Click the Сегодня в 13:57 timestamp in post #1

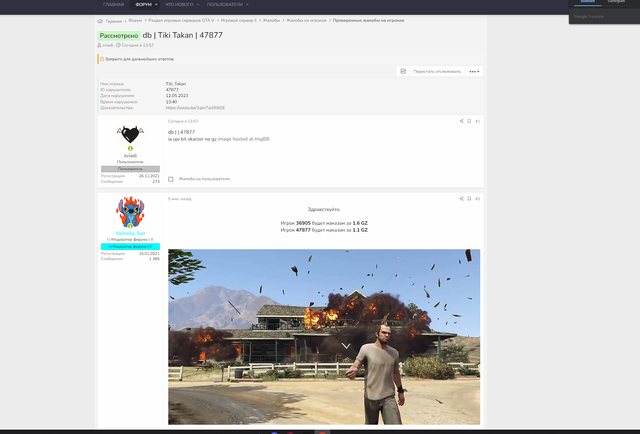tap(183, 121)
